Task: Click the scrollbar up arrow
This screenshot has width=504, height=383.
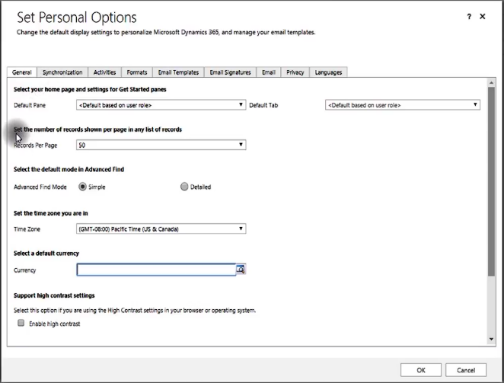Action: (491, 82)
